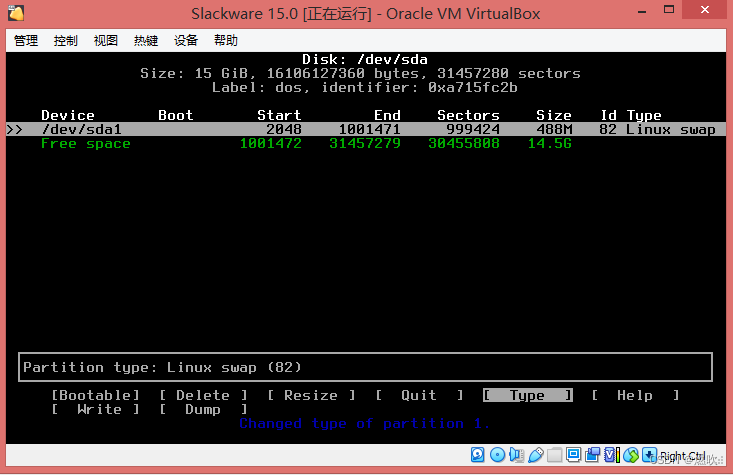Click the 1001471 end sector value
The width and height of the screenshot is (733, 475).
tap(369, 130)
